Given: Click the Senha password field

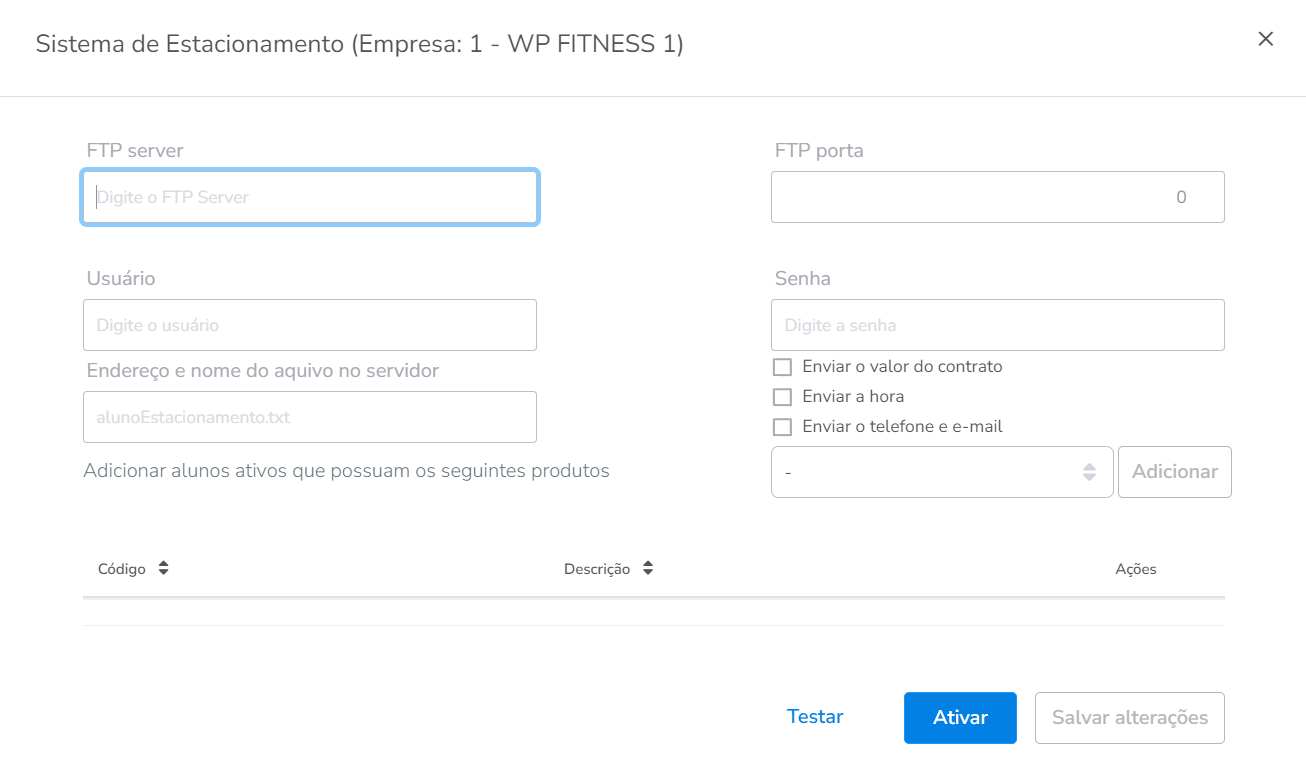Looking at the screenshot, I should (x=997, y=325).
